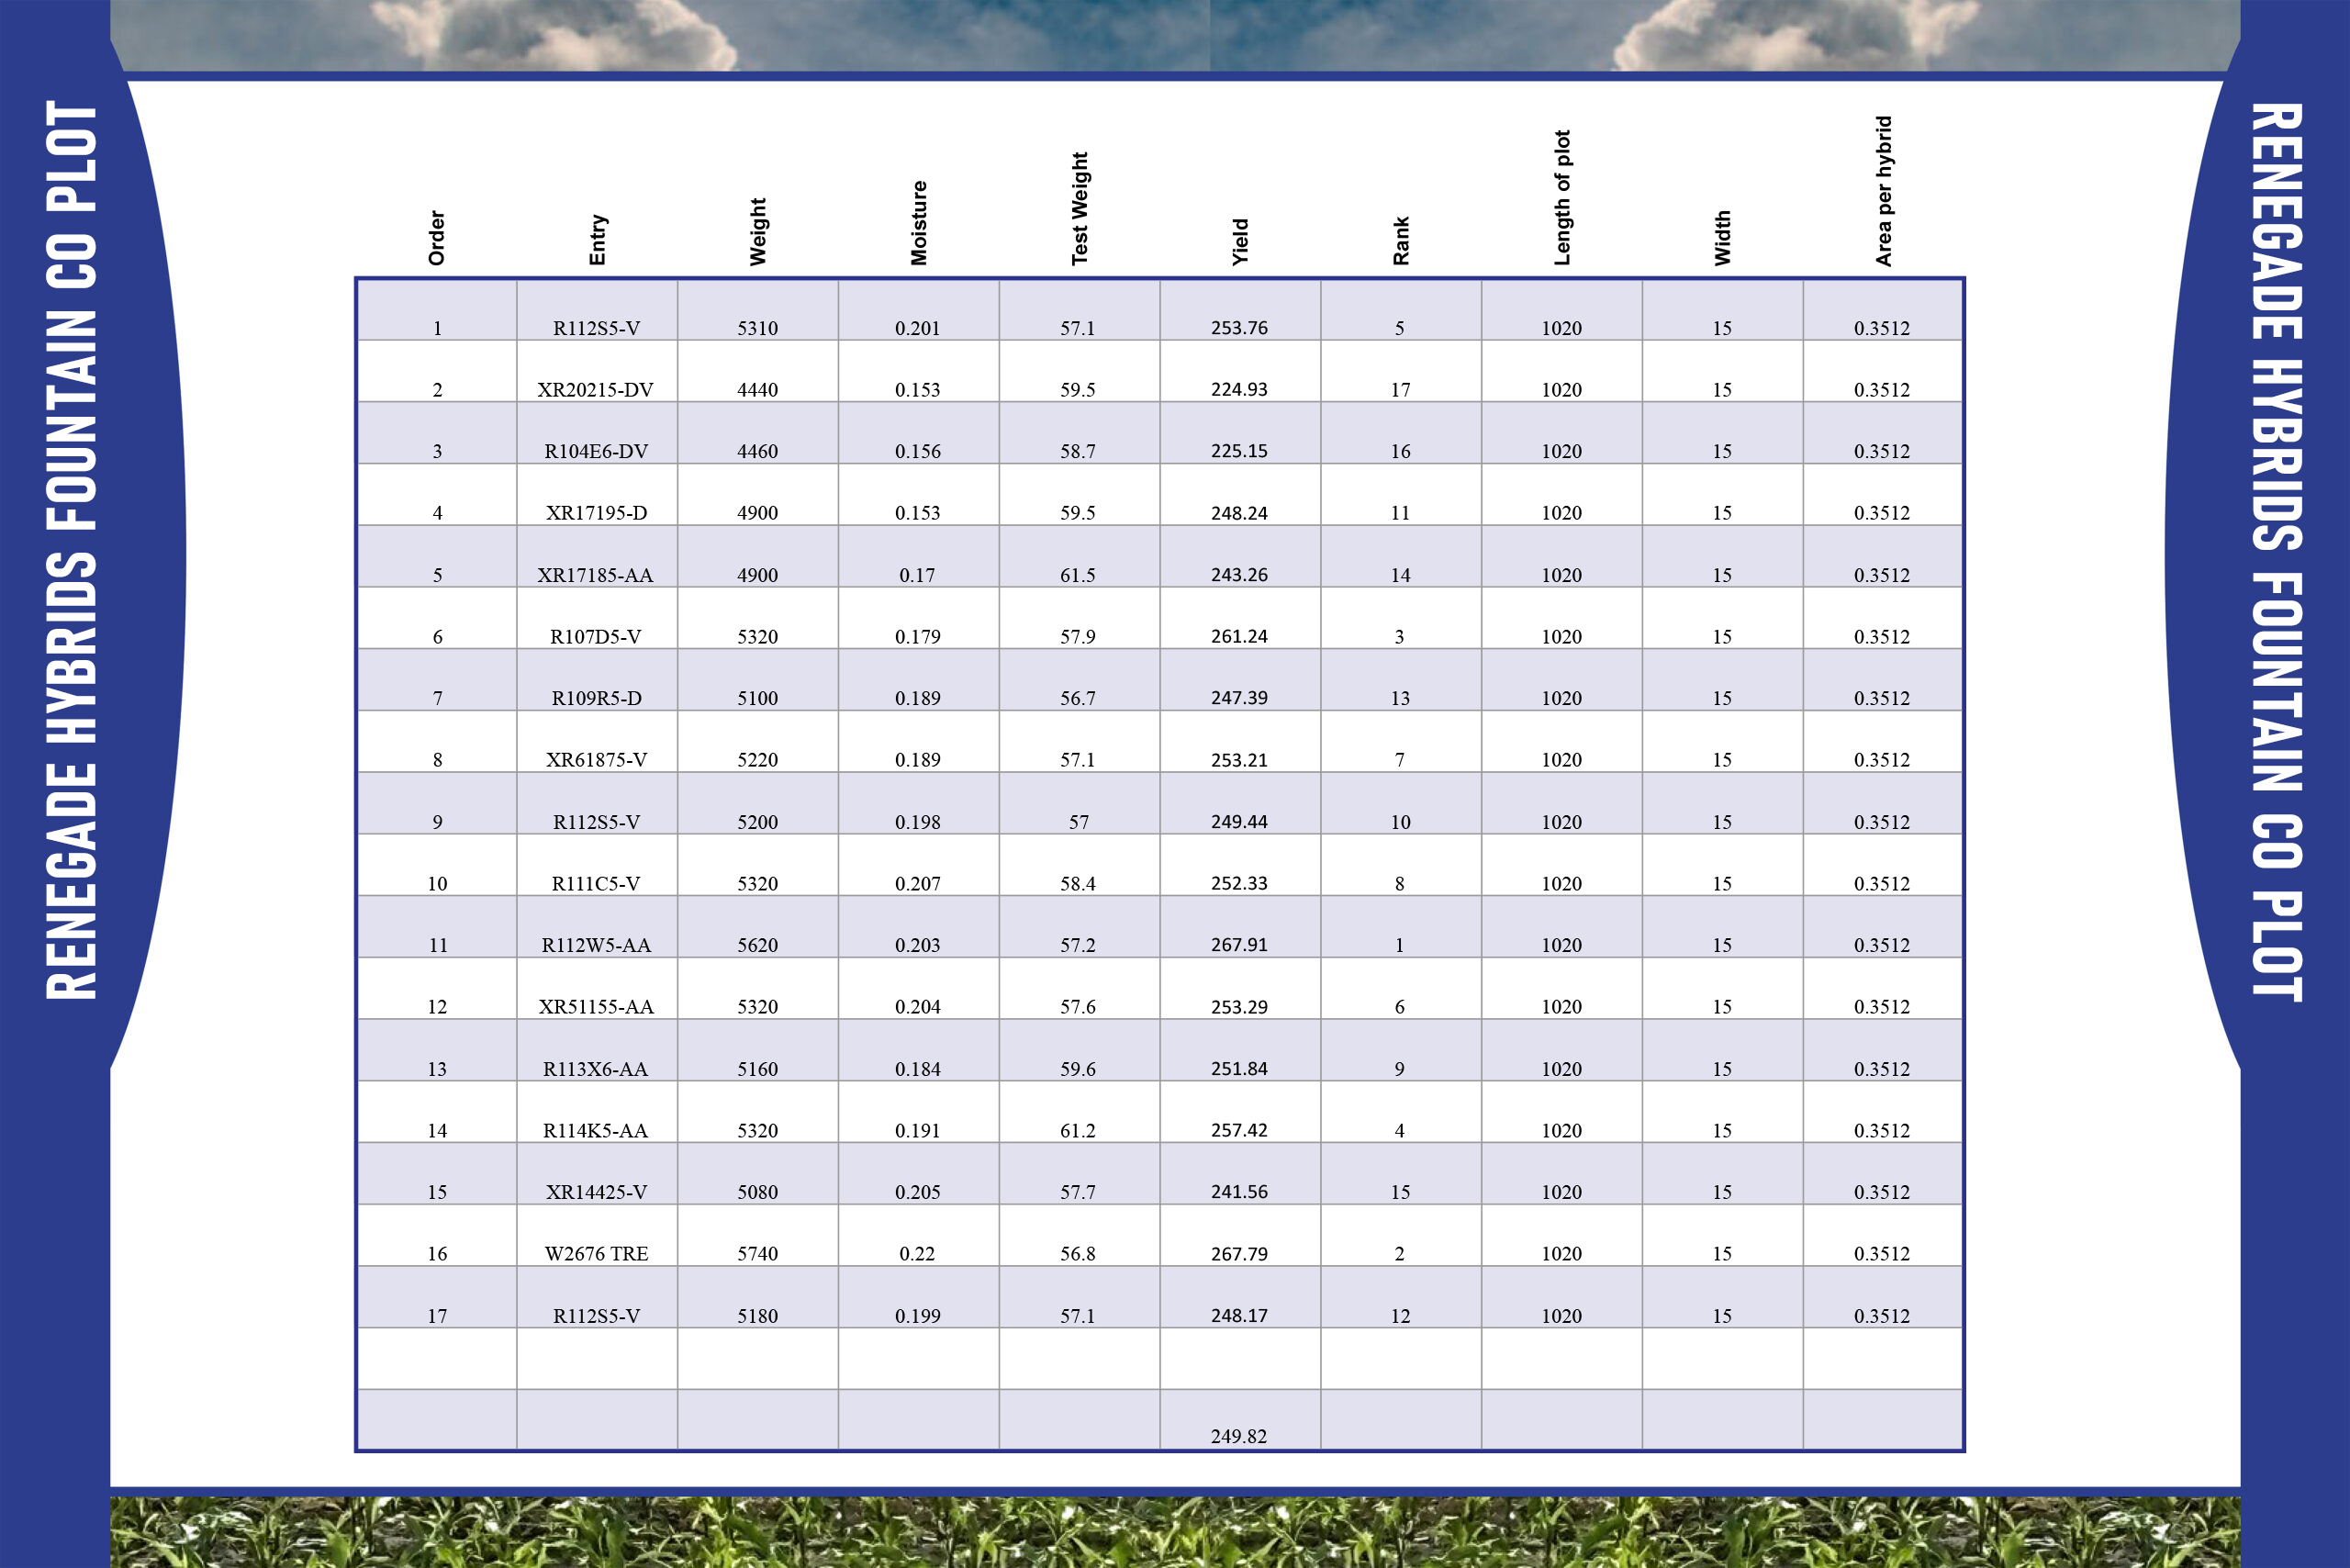Select entry R112W5-AA cell
Screen dimensions: 2350x1568
click(596, 945)
